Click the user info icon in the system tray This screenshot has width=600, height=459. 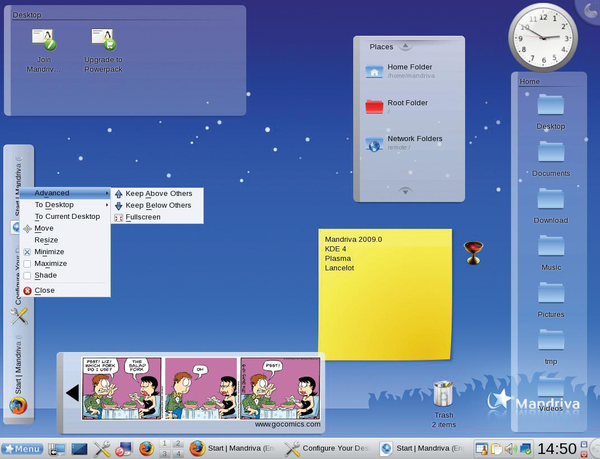point(482,449)
